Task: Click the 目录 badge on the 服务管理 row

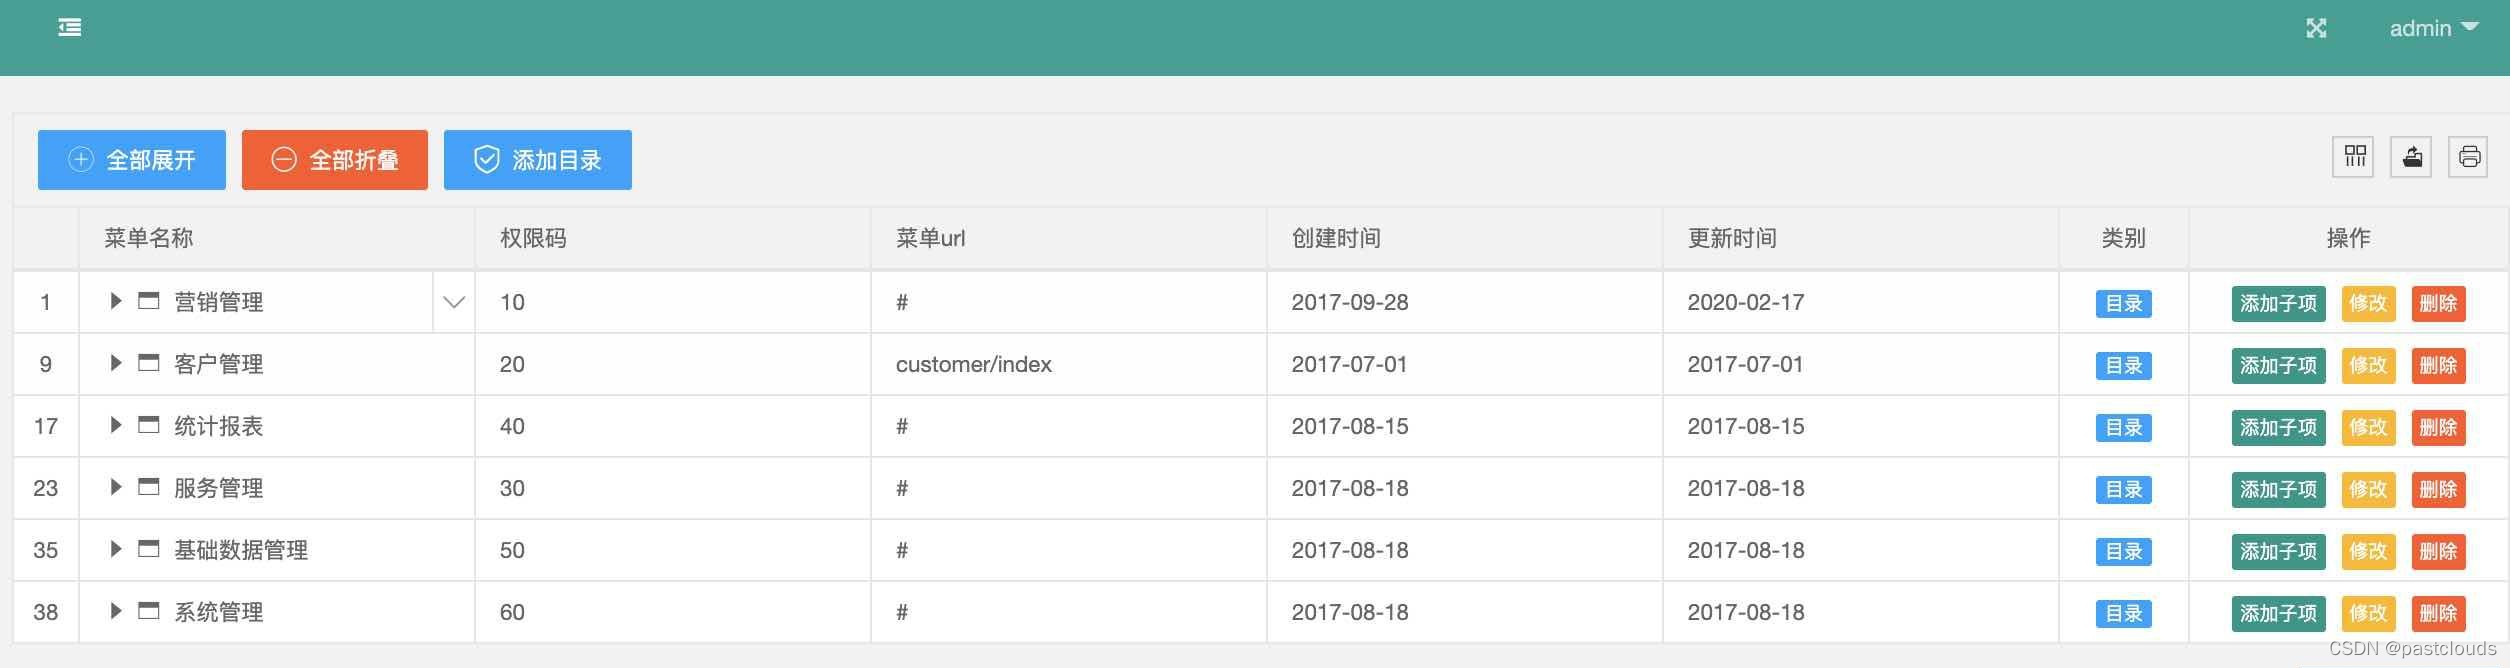Action: [2122, 489]
